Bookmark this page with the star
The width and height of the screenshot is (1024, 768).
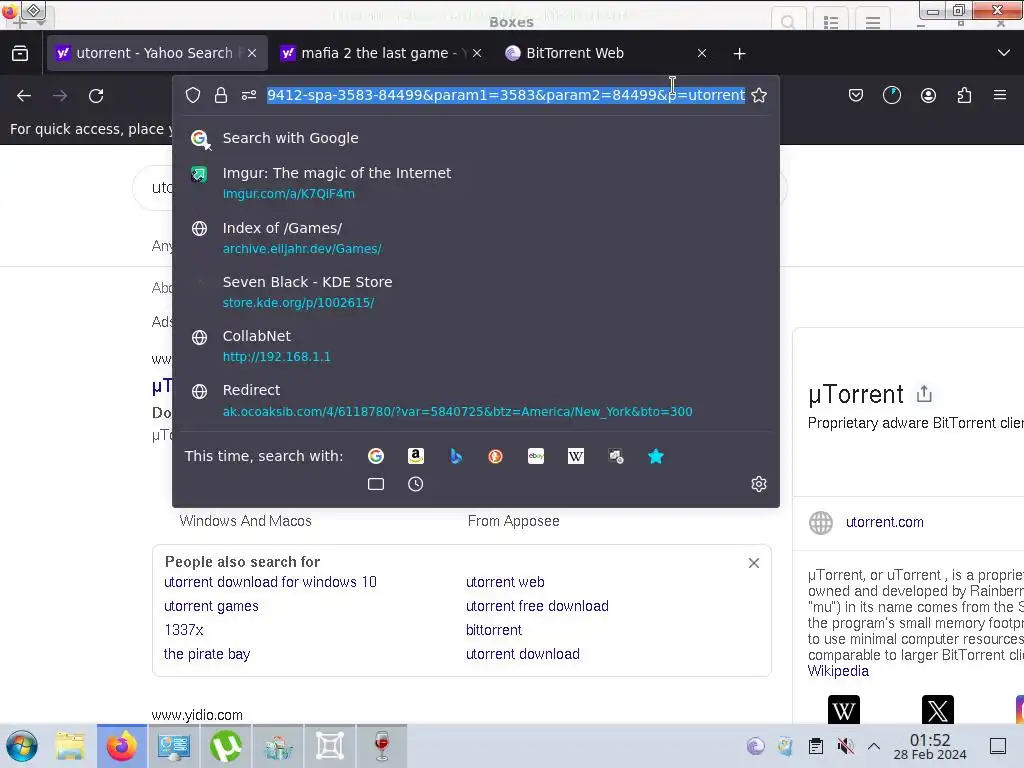(x=759, y=95)
